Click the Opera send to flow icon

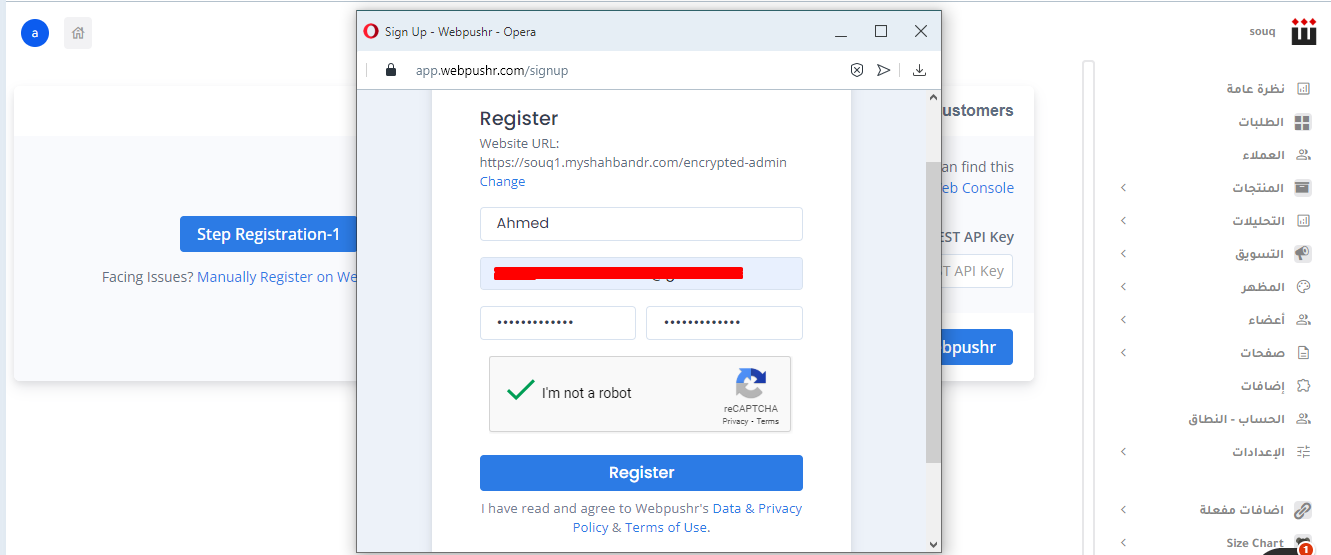pos(883,70)
